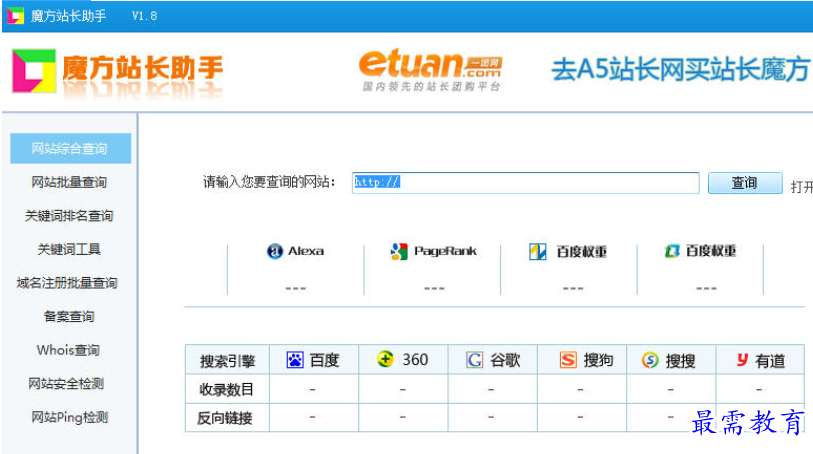Click the first 百度权重 blue-yellow icon
This screenshot has height=454, width=813.
click(538, 251)
